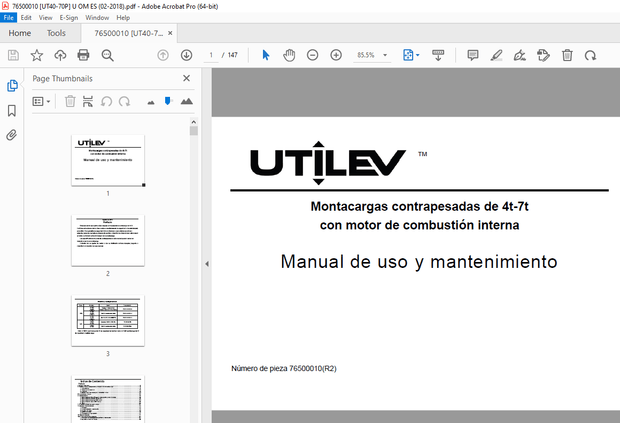Zoom in with plus button
Screen dimensions: 620x423
tap(336, 55)
